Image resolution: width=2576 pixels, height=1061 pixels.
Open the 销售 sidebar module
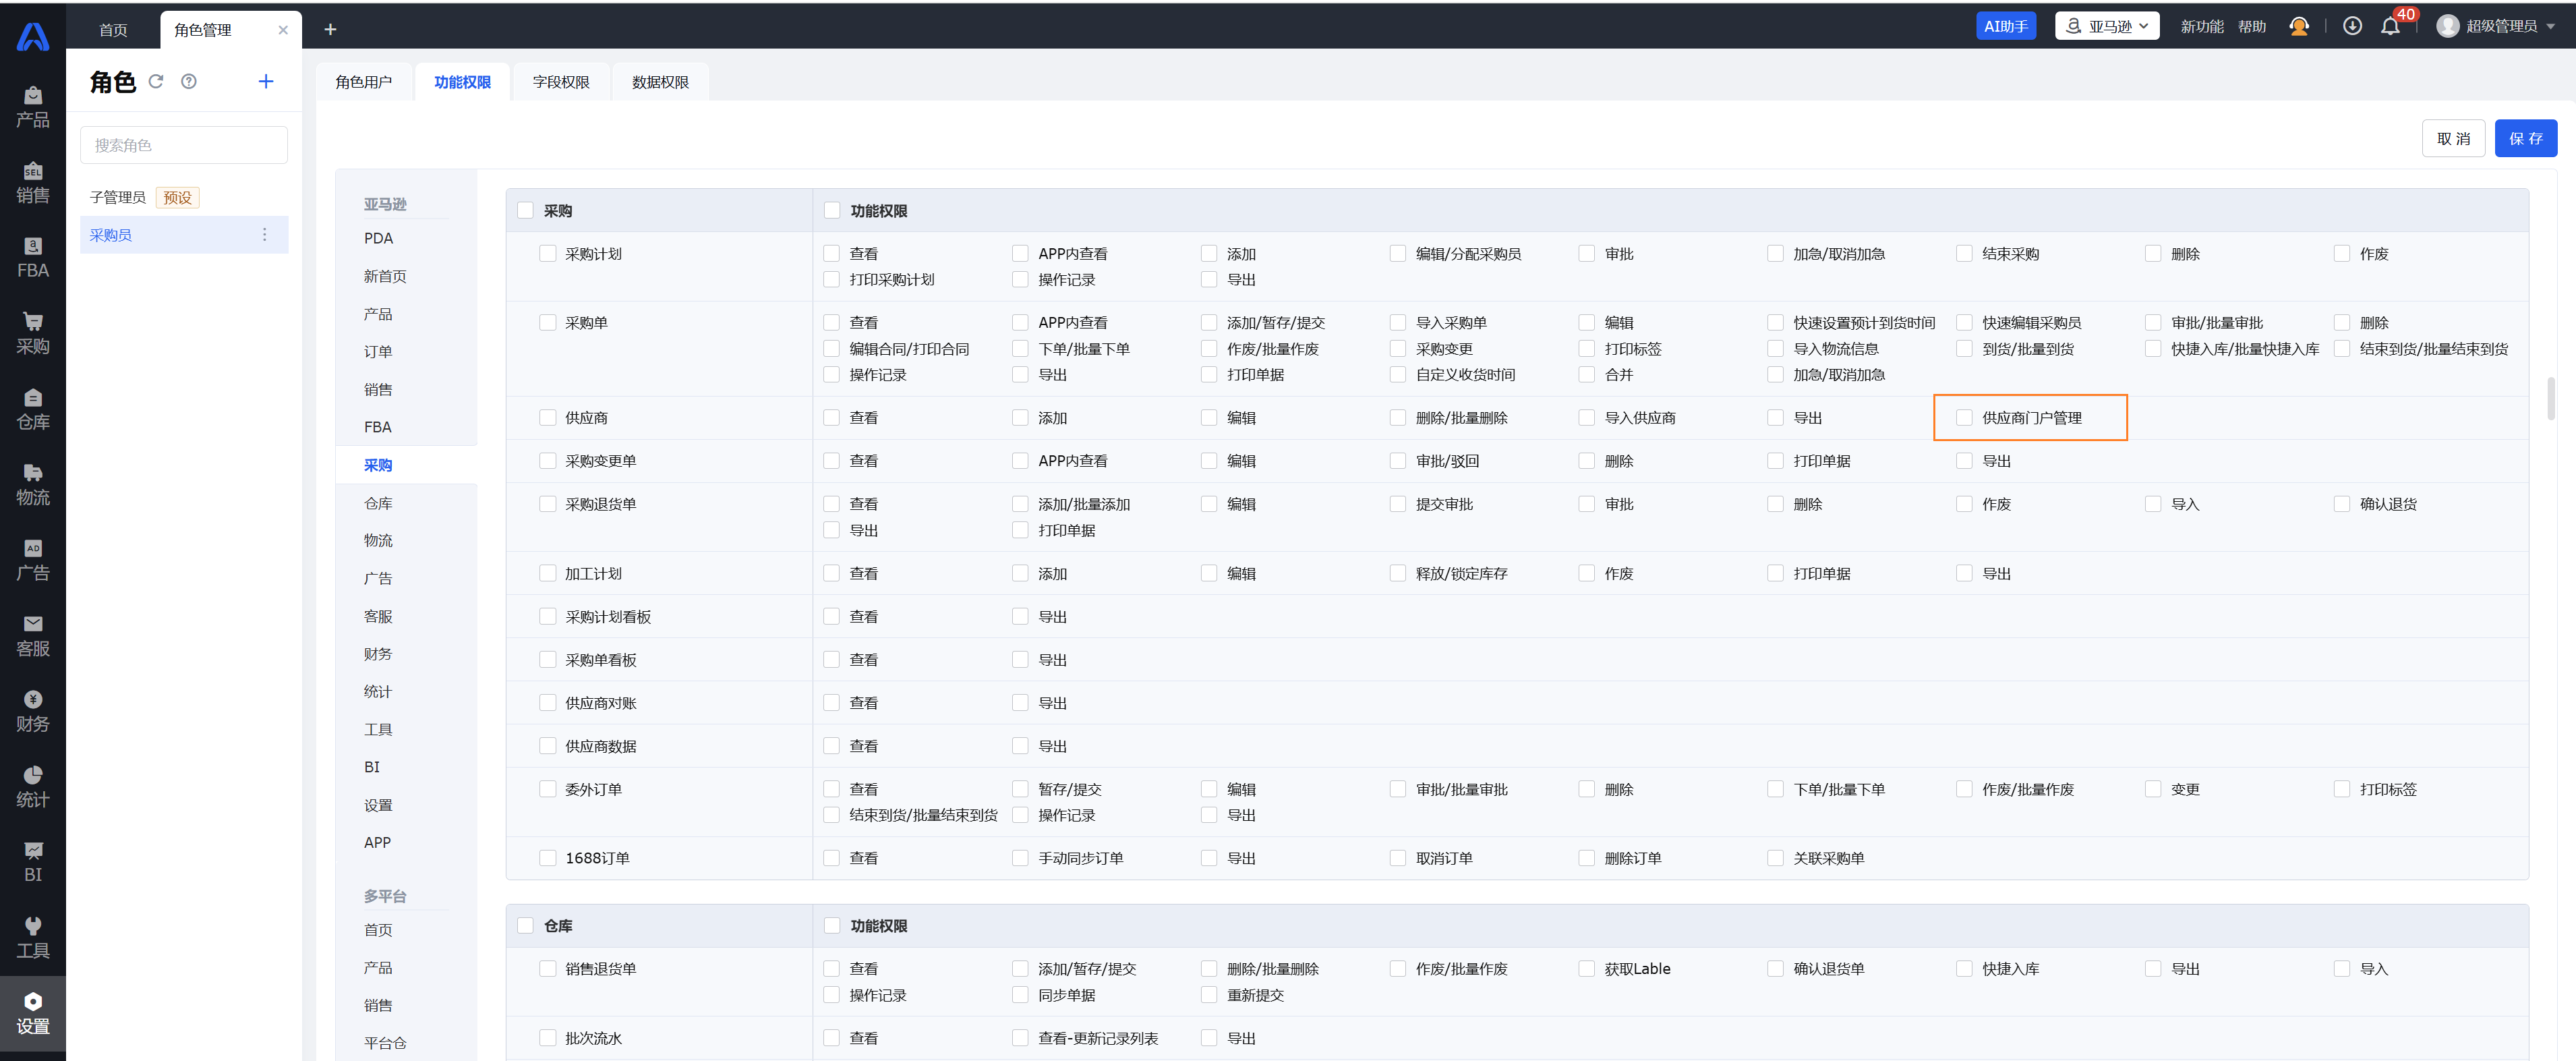[x=32, y=183]
